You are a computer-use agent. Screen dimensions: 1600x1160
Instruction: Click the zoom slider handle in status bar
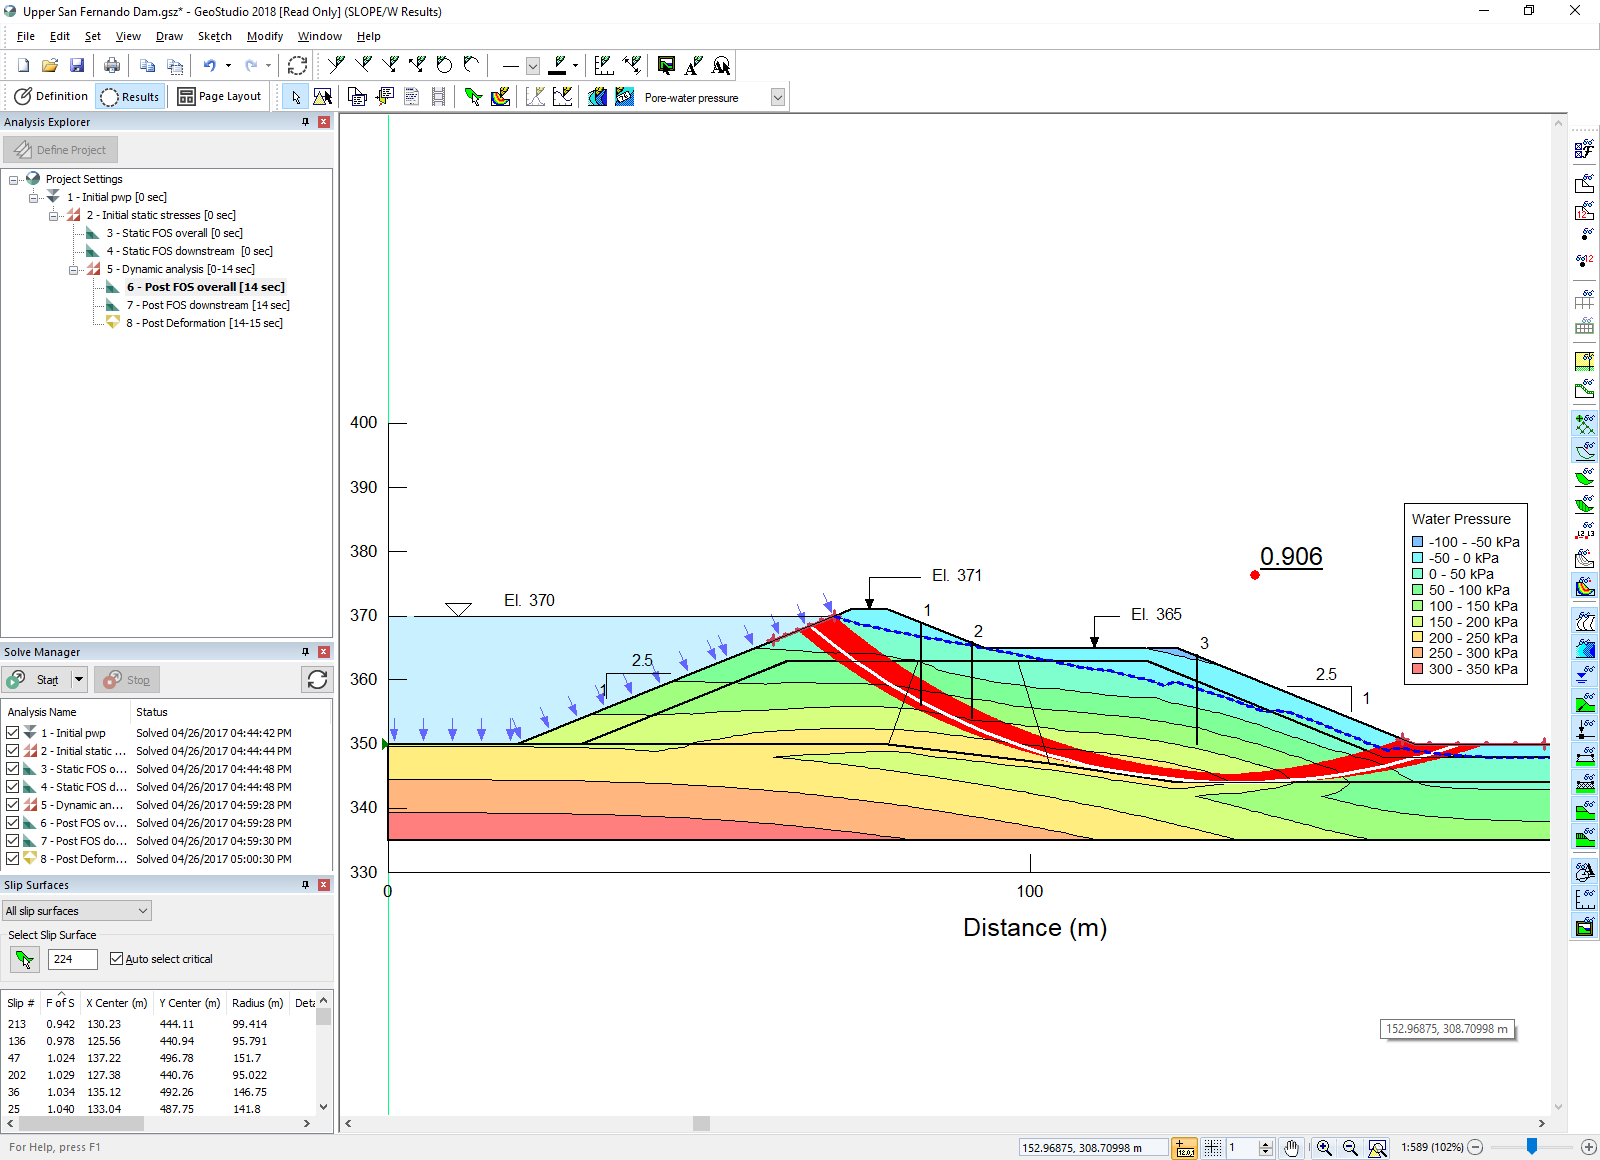1531,1147
